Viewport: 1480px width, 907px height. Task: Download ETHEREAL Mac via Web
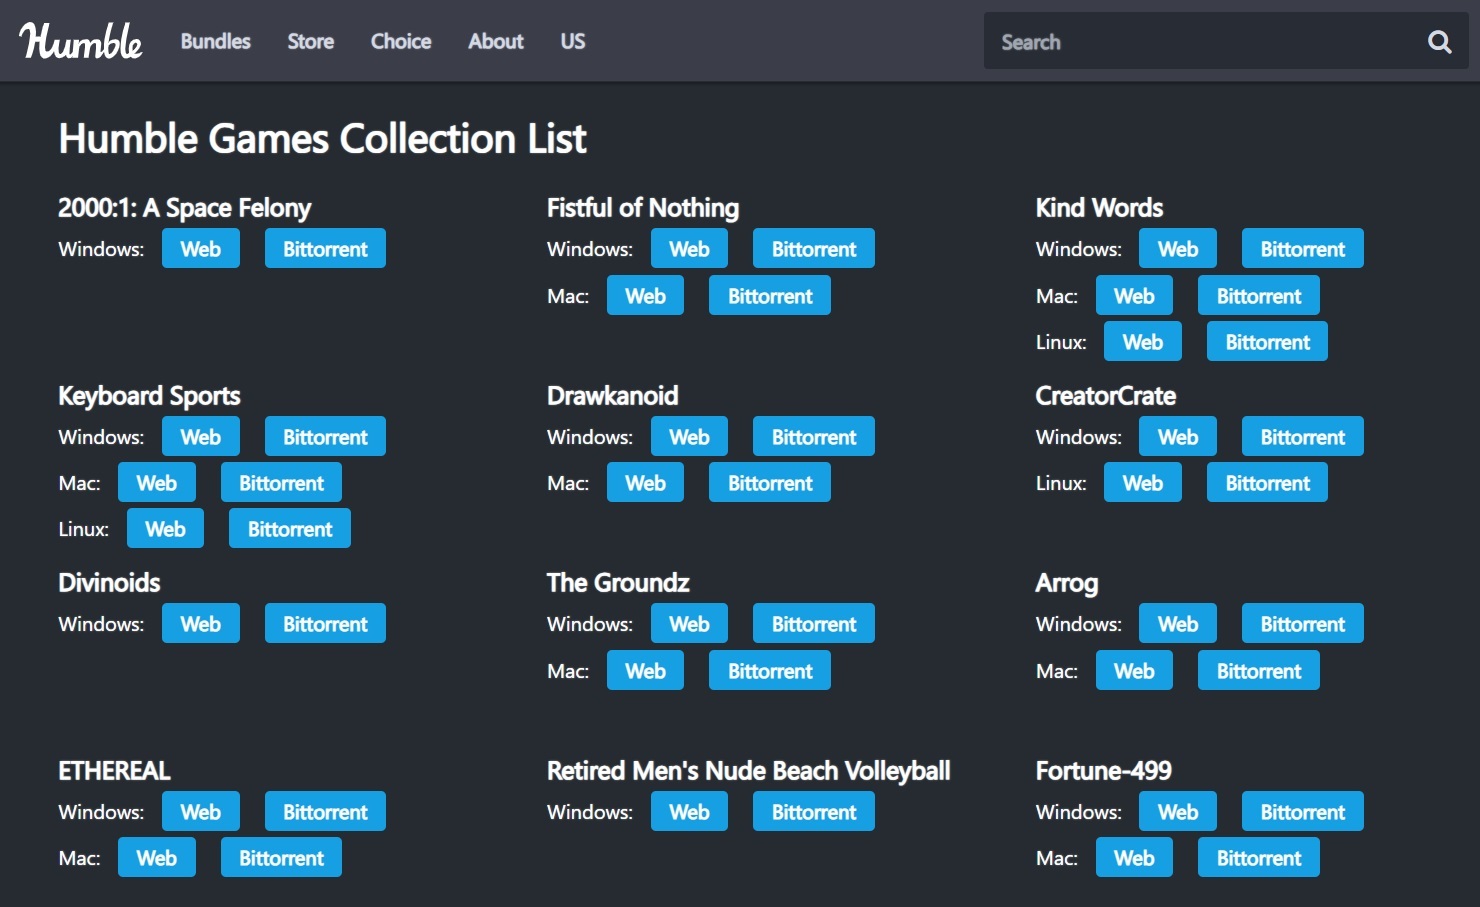click(157, 858)
